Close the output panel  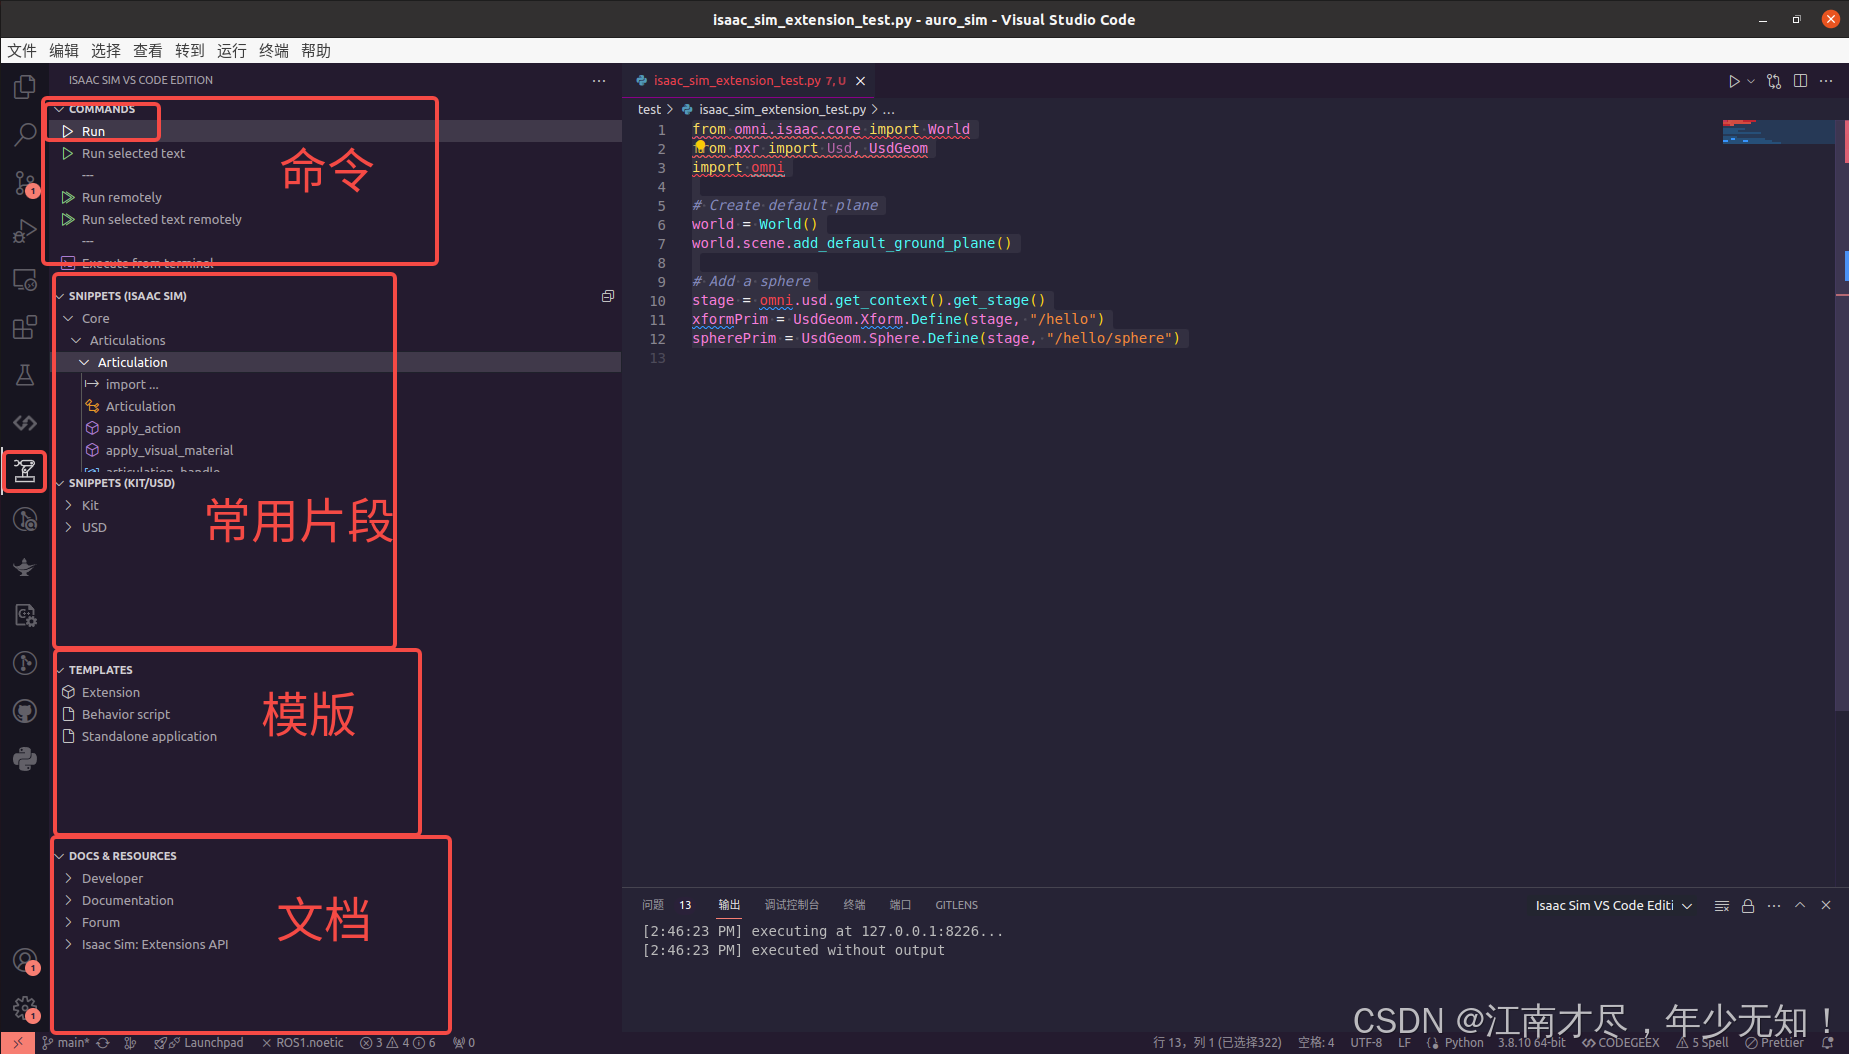pos(1826,905)
